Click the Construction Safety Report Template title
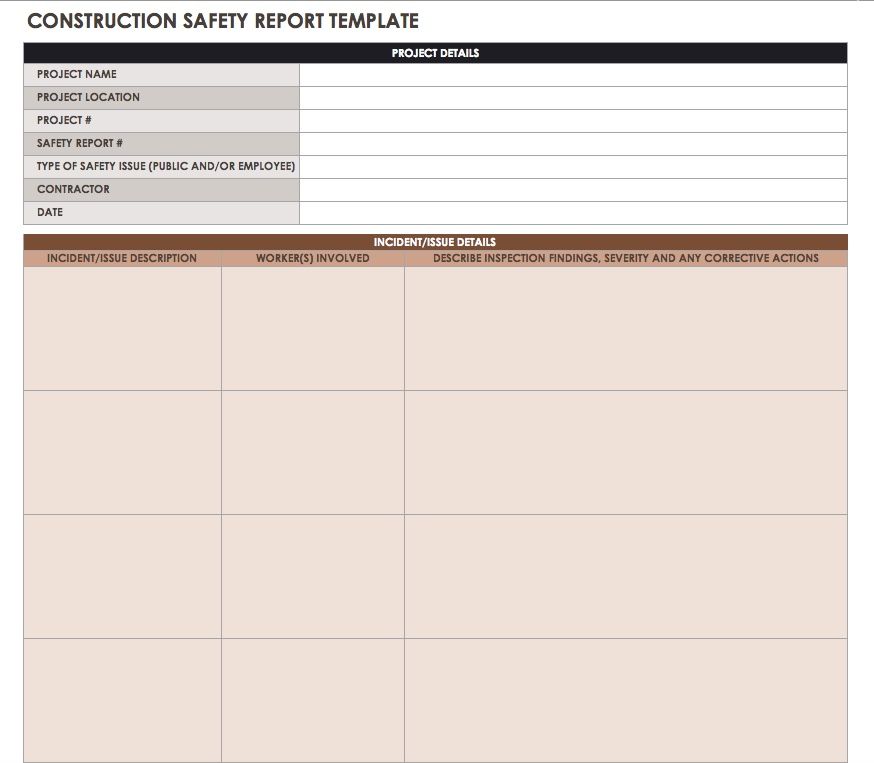Viewport: 874px width, 763px height. coord(223,21)
